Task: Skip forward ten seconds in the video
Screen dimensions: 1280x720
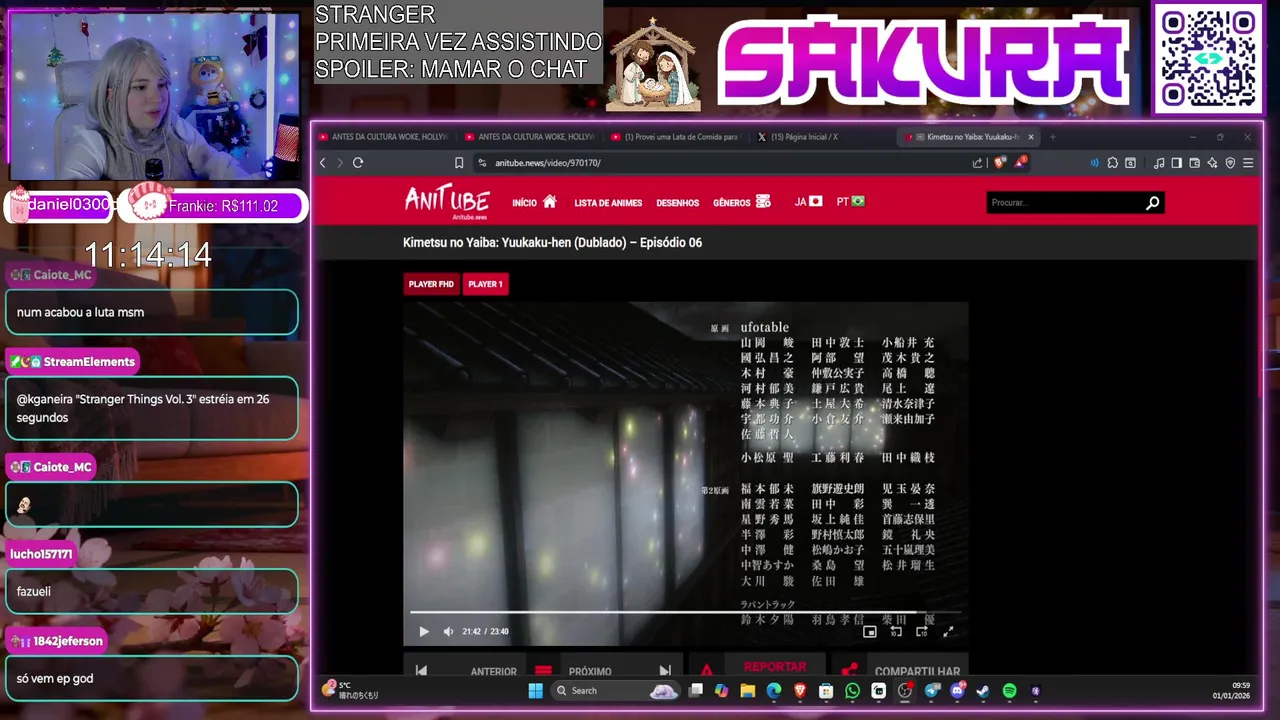Action: click(x=922, y=631)
